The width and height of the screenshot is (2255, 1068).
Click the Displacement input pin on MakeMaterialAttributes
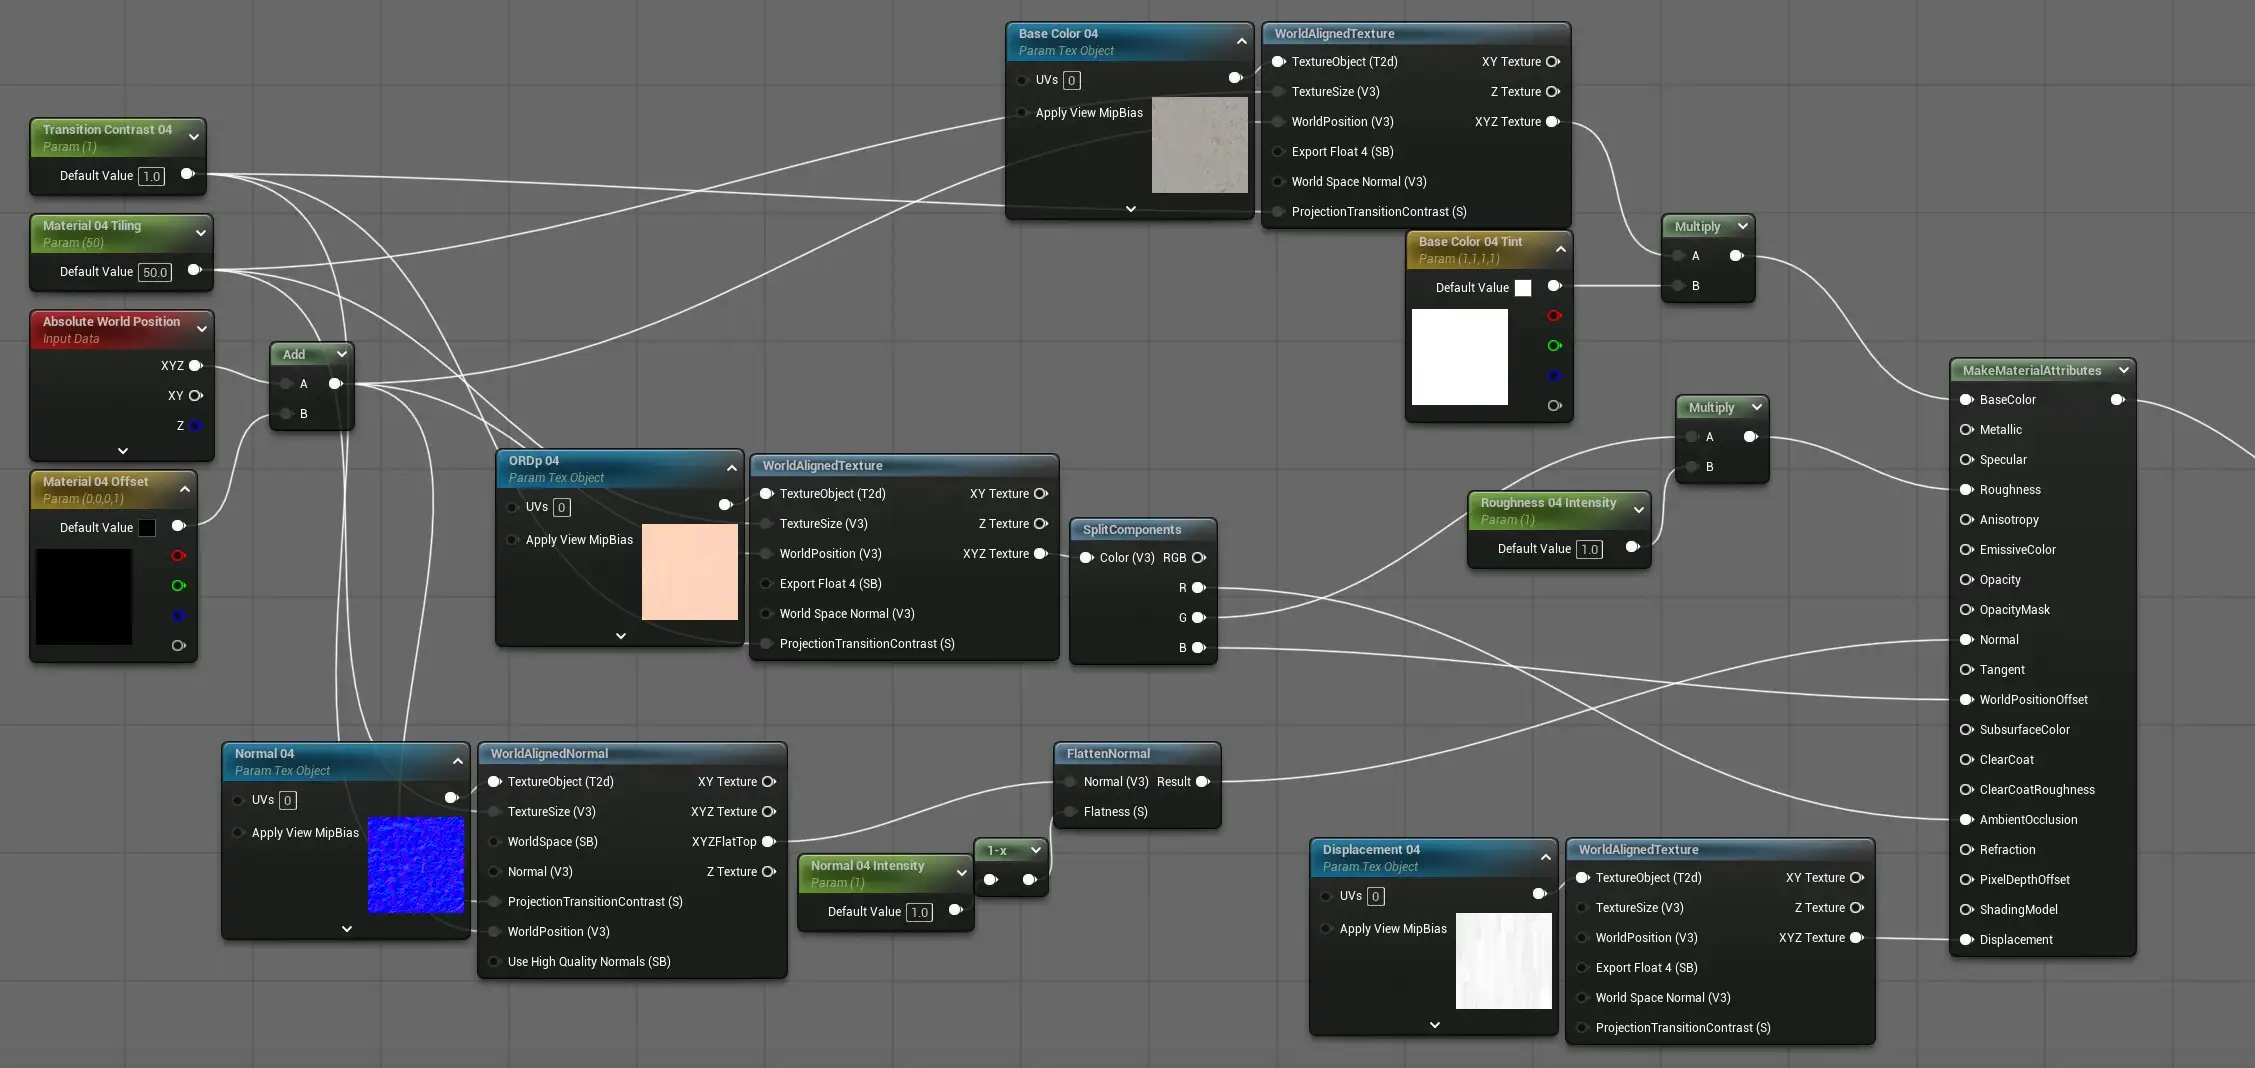(1966, 940)
